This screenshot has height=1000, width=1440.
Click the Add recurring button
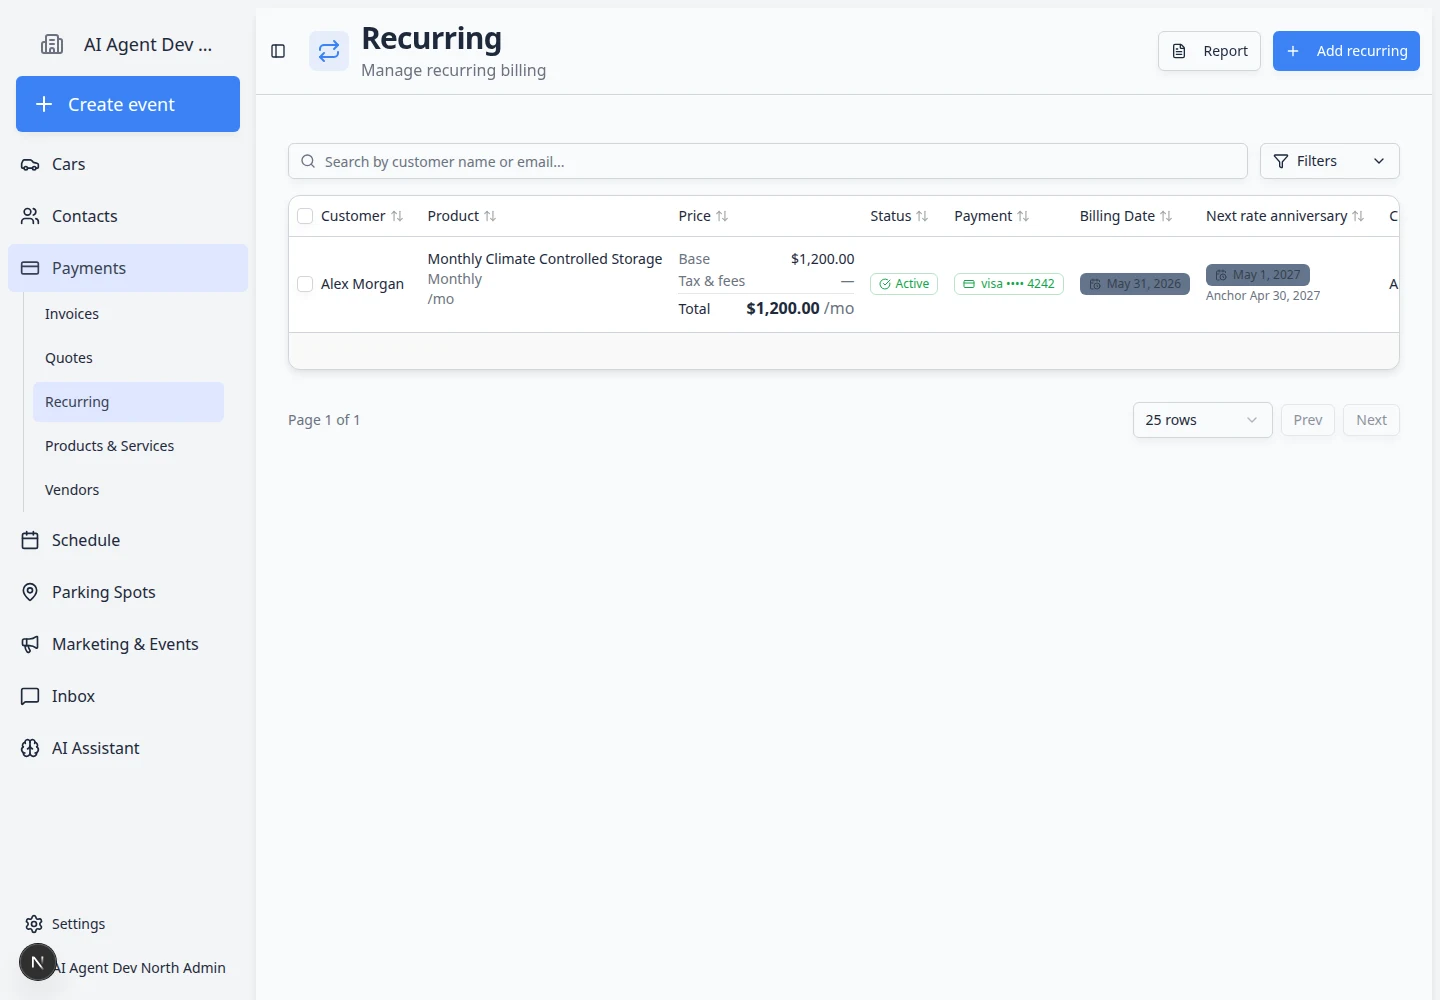click(1346, 51)
